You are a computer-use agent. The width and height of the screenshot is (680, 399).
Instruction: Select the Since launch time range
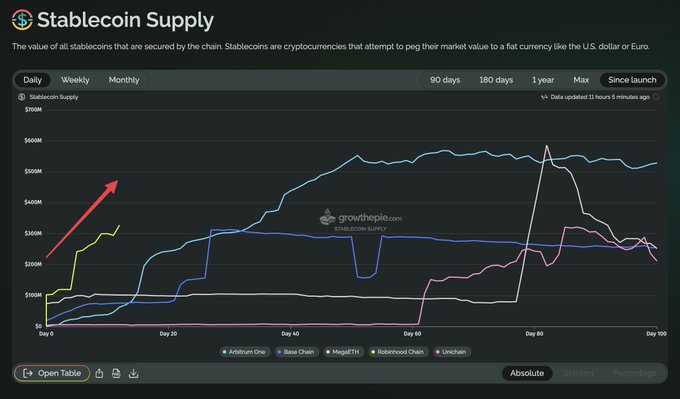(632, 80)
